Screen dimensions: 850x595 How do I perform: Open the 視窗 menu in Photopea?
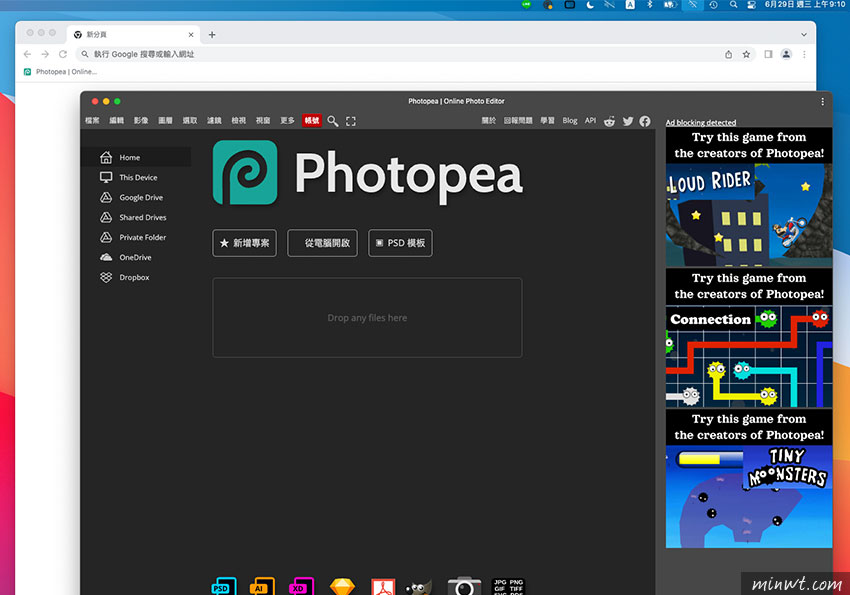pos(263,120)
